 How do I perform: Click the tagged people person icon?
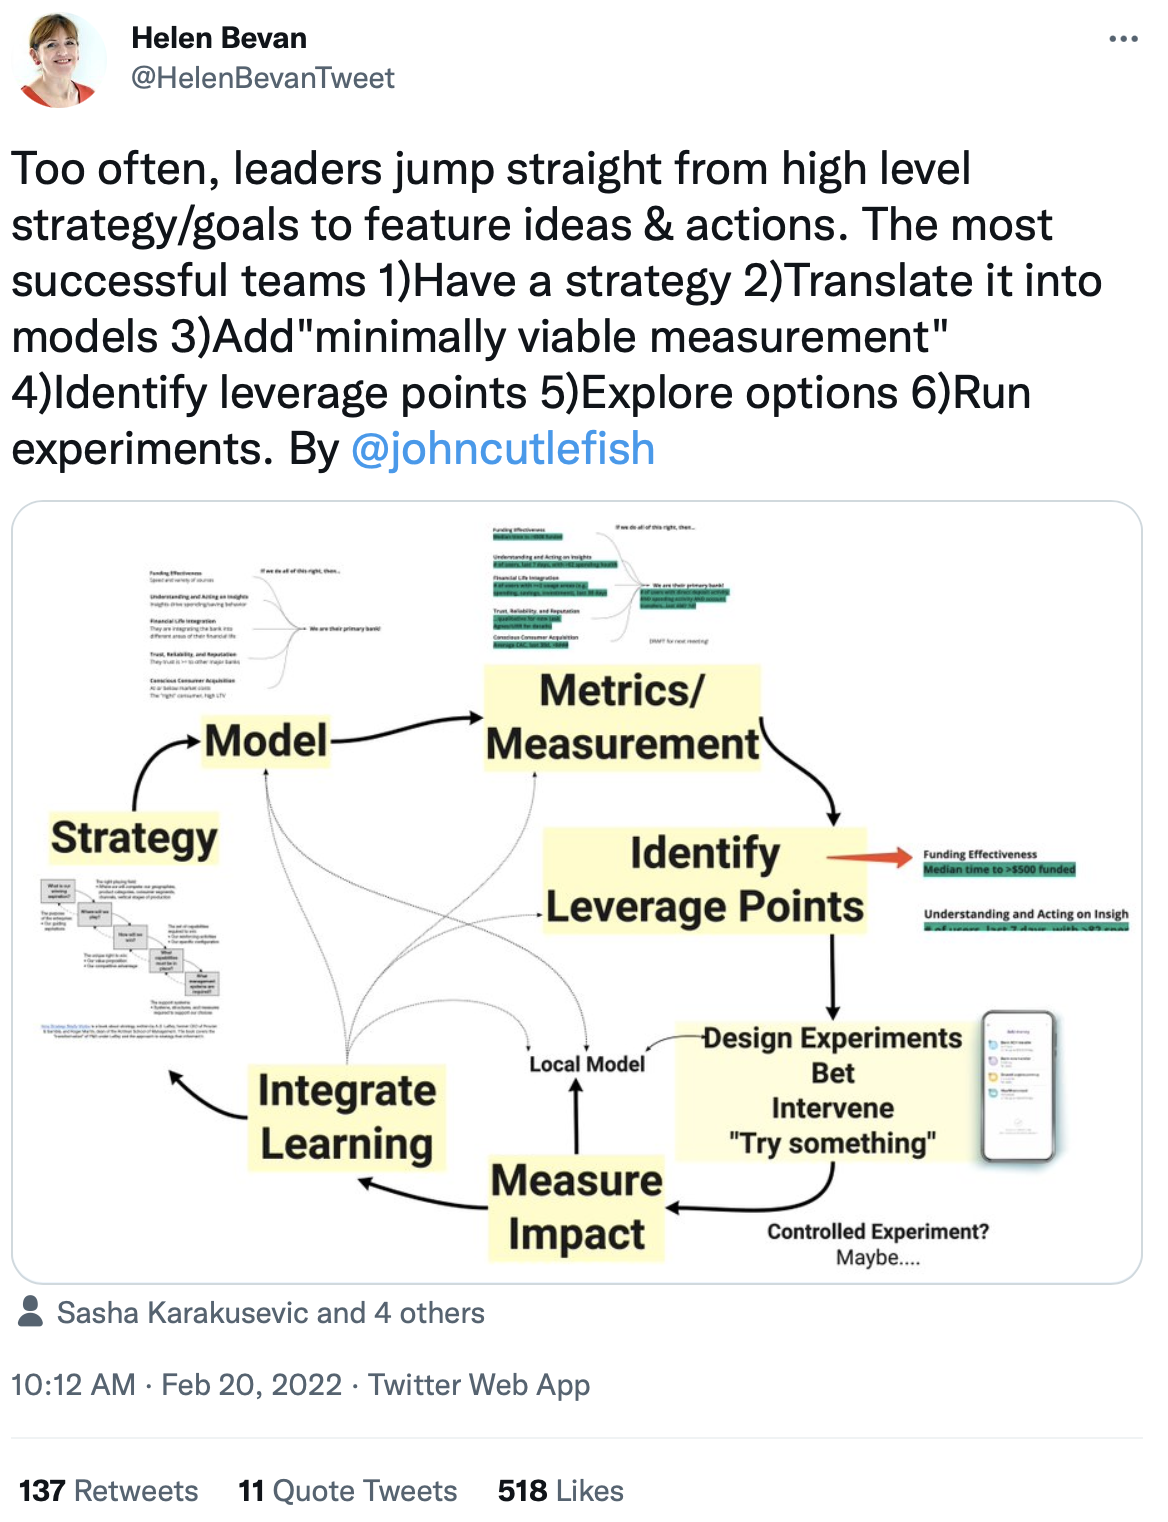point(31,1312)
